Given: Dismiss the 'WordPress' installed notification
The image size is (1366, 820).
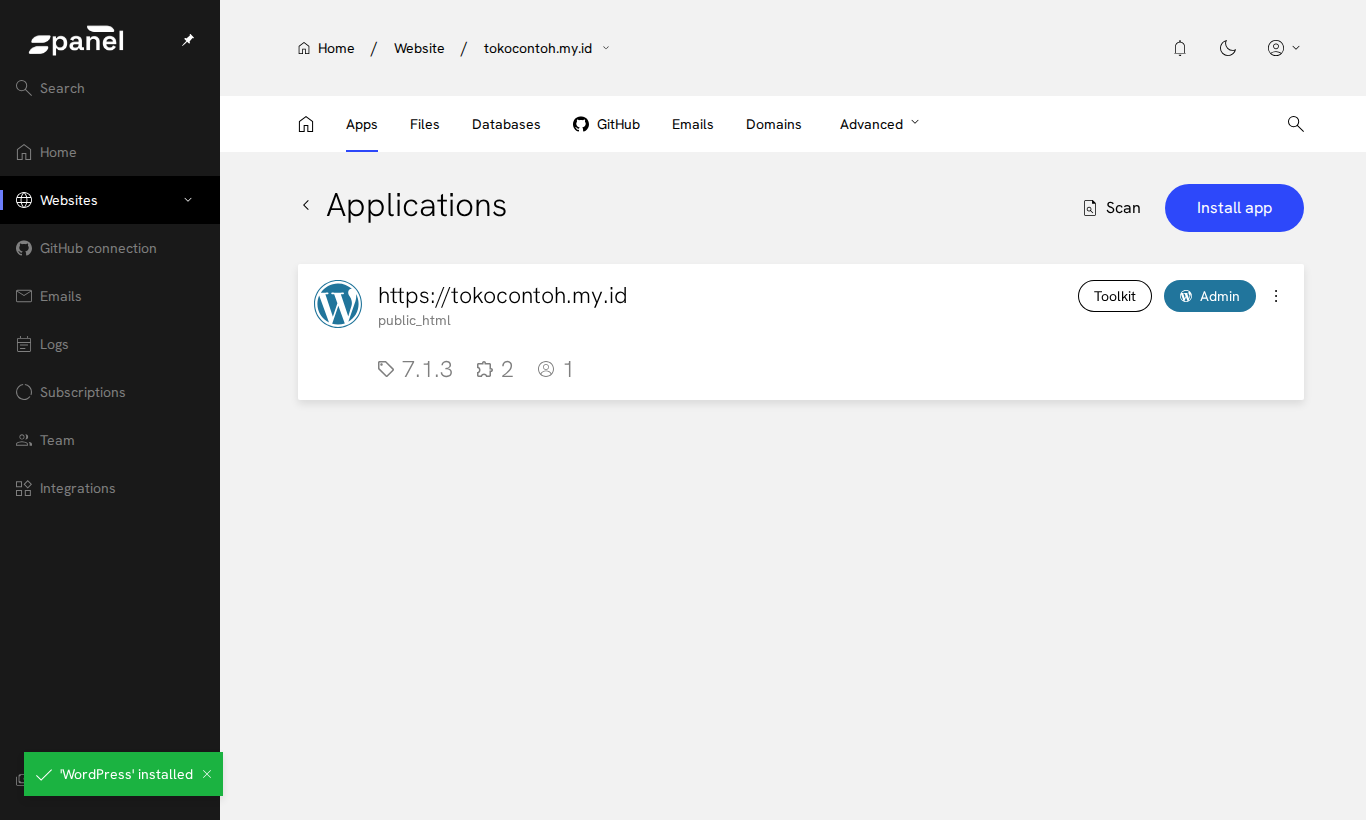Looking at the screenshot, I should click(207, 774).
